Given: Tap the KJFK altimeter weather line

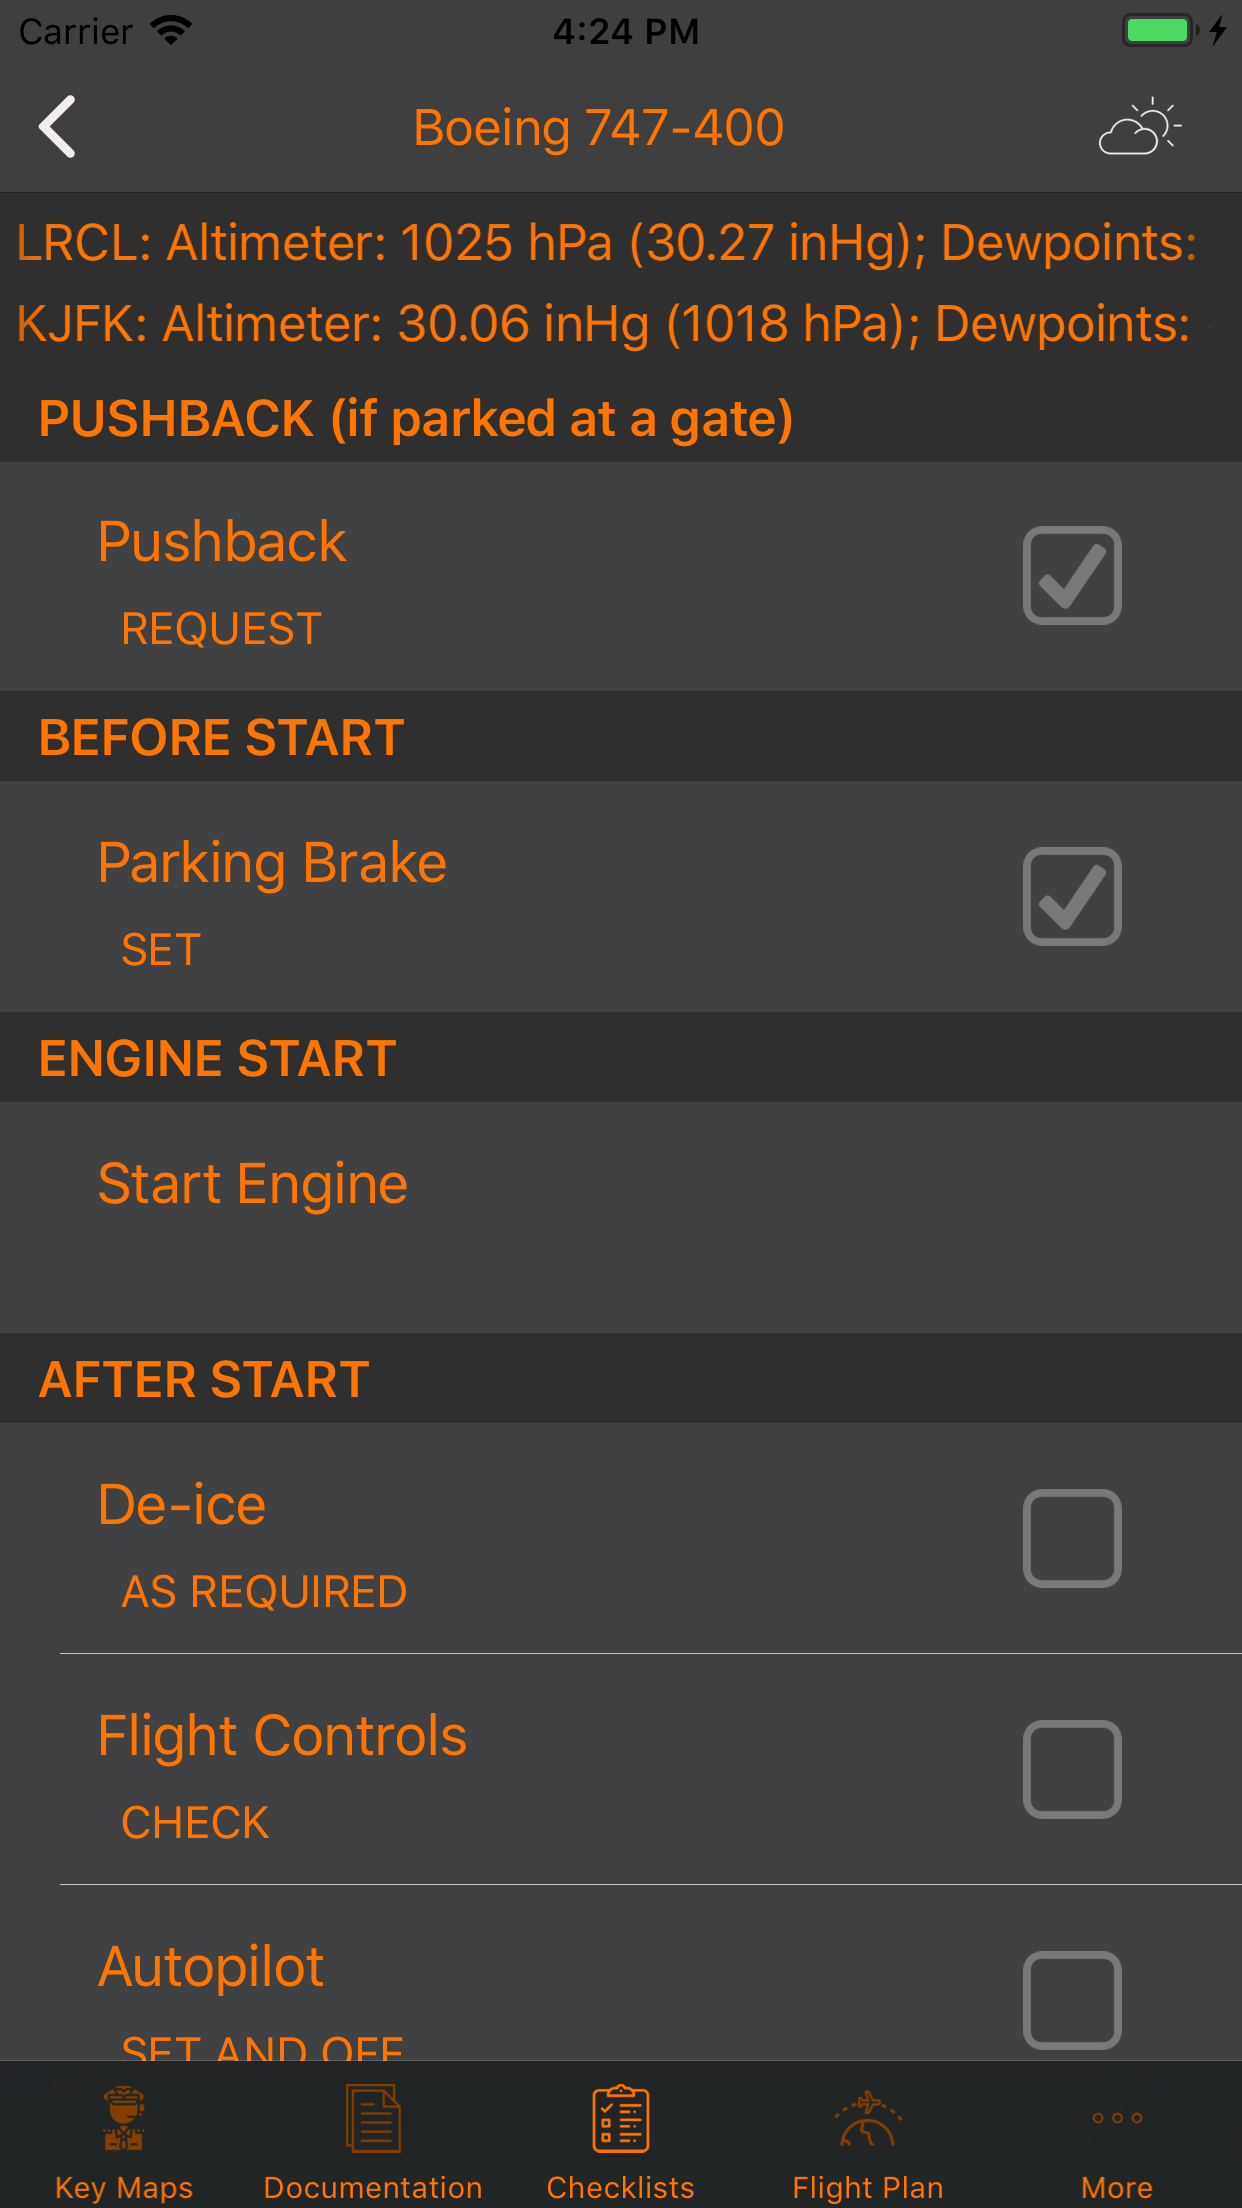Looking at the screenshot, I should (x=603, y=324).
